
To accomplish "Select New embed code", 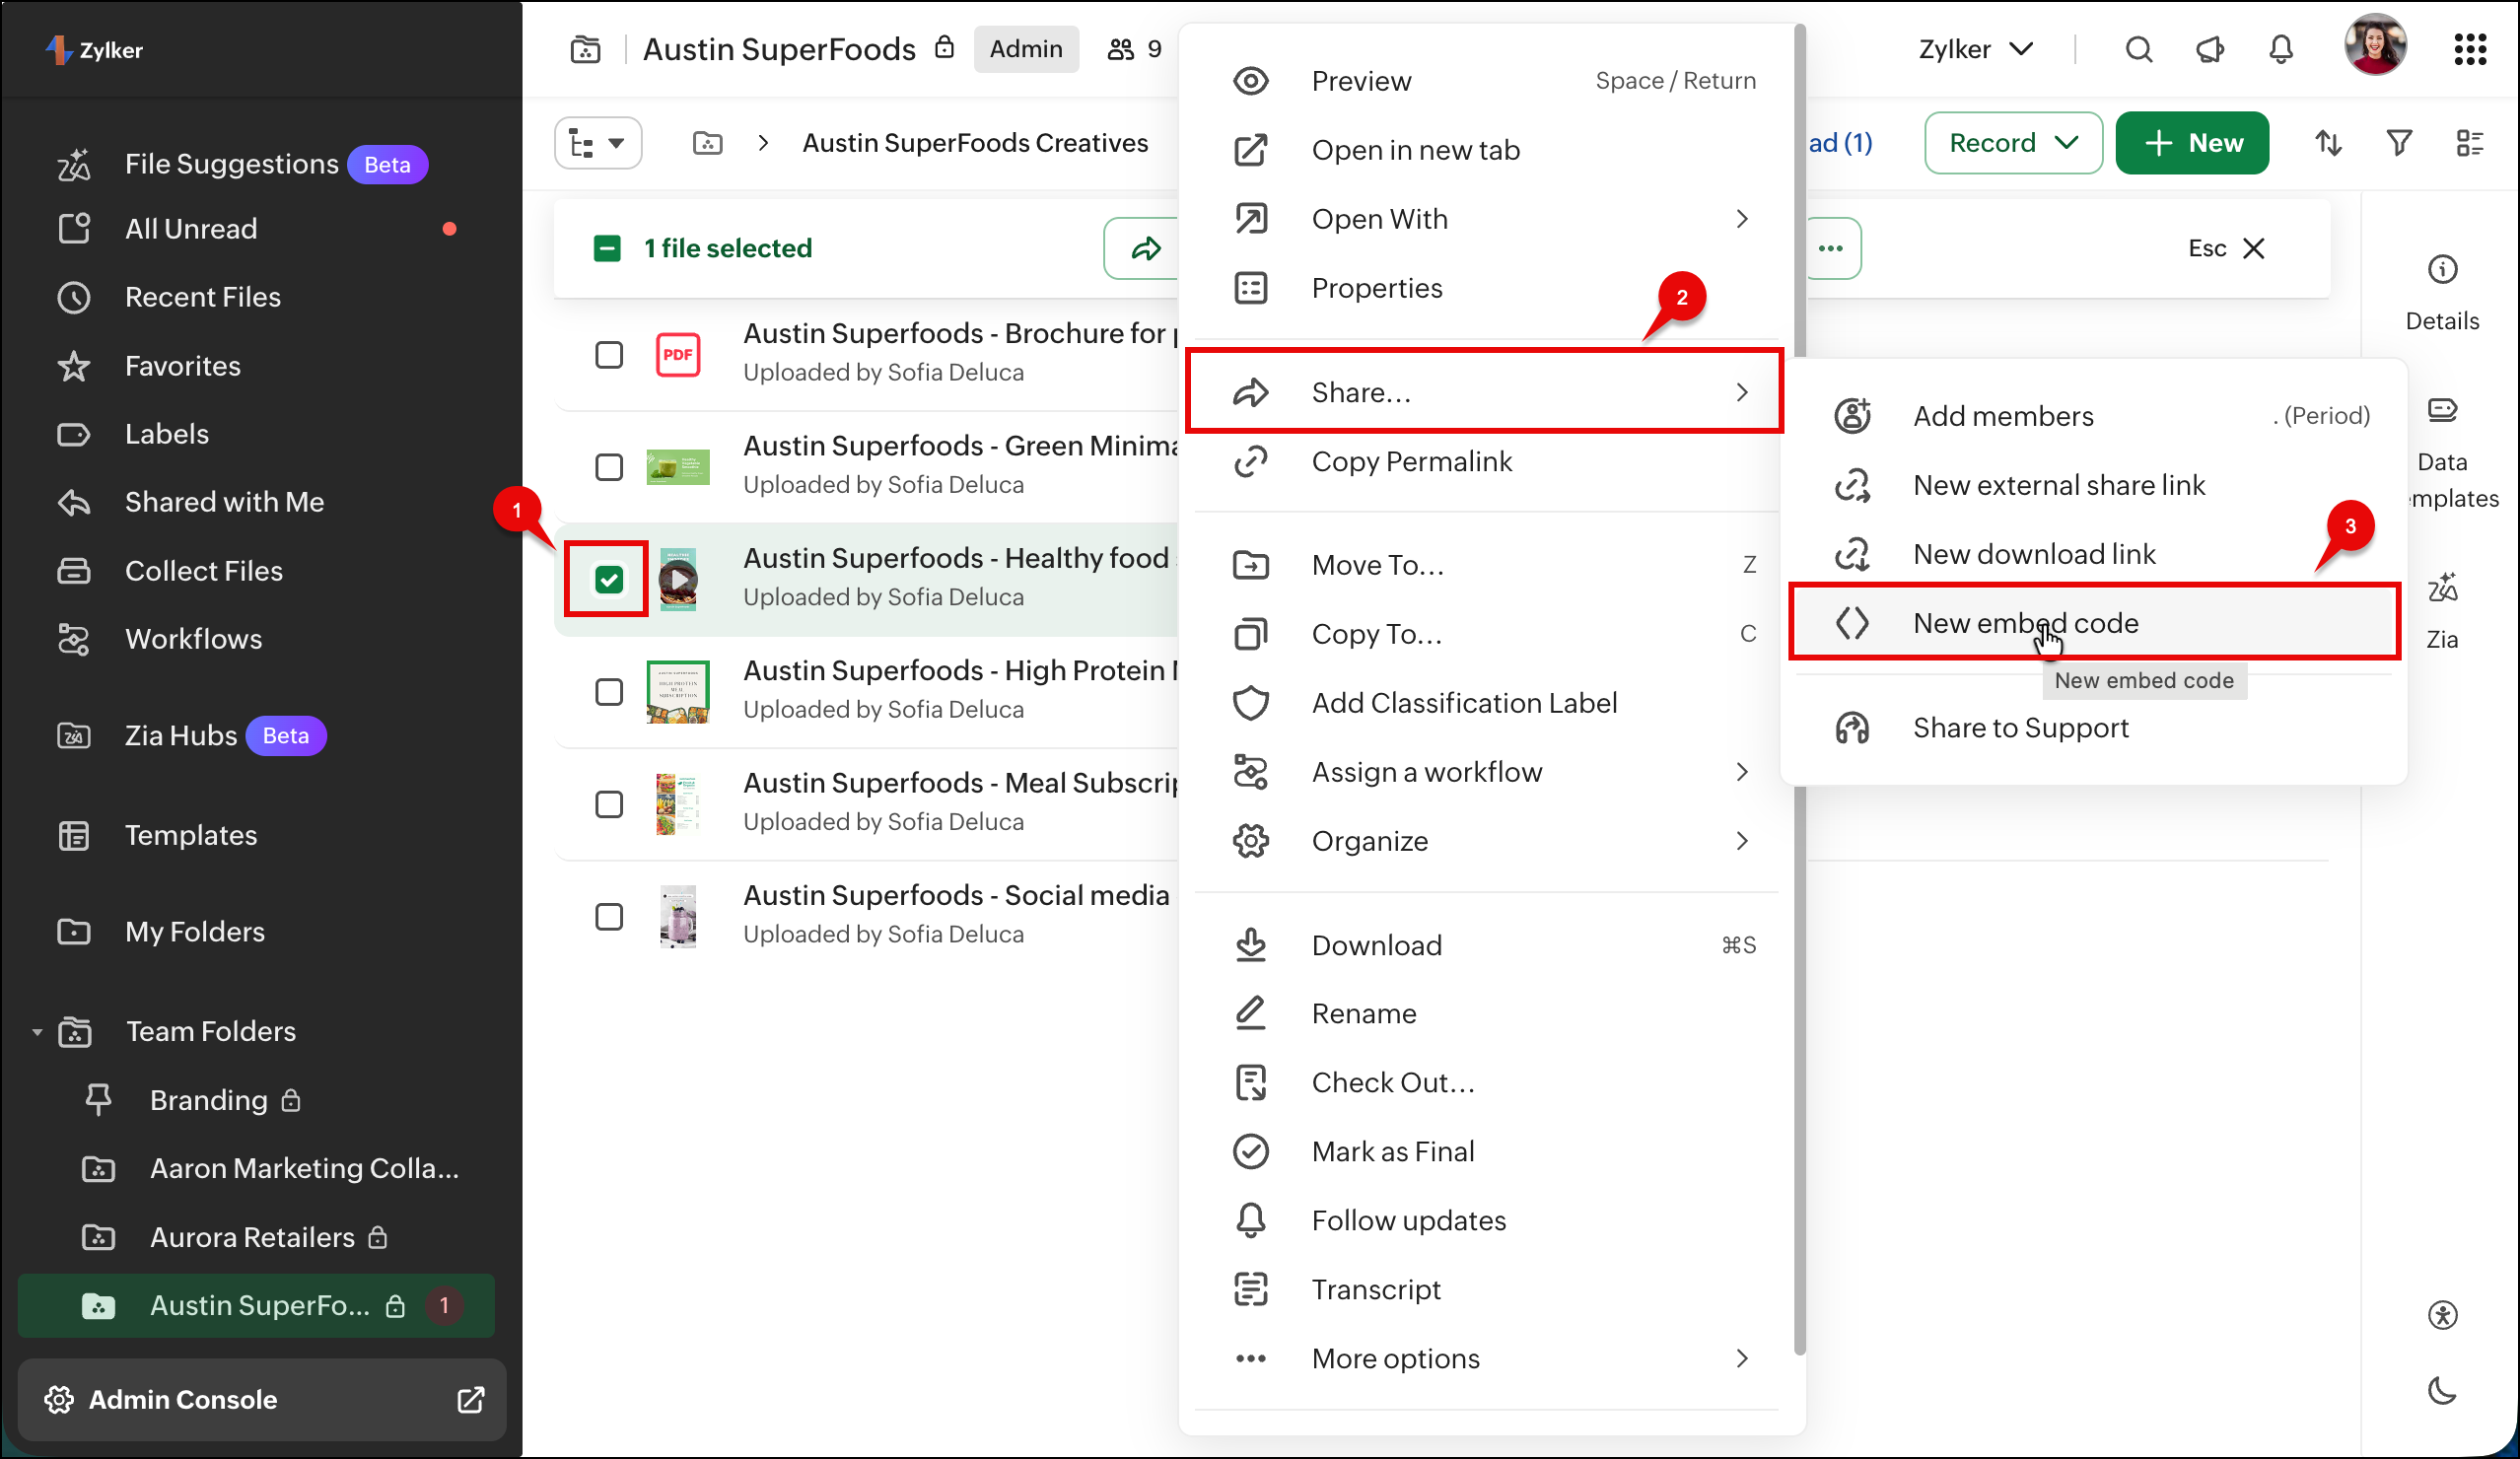I will click(2094, 623).
